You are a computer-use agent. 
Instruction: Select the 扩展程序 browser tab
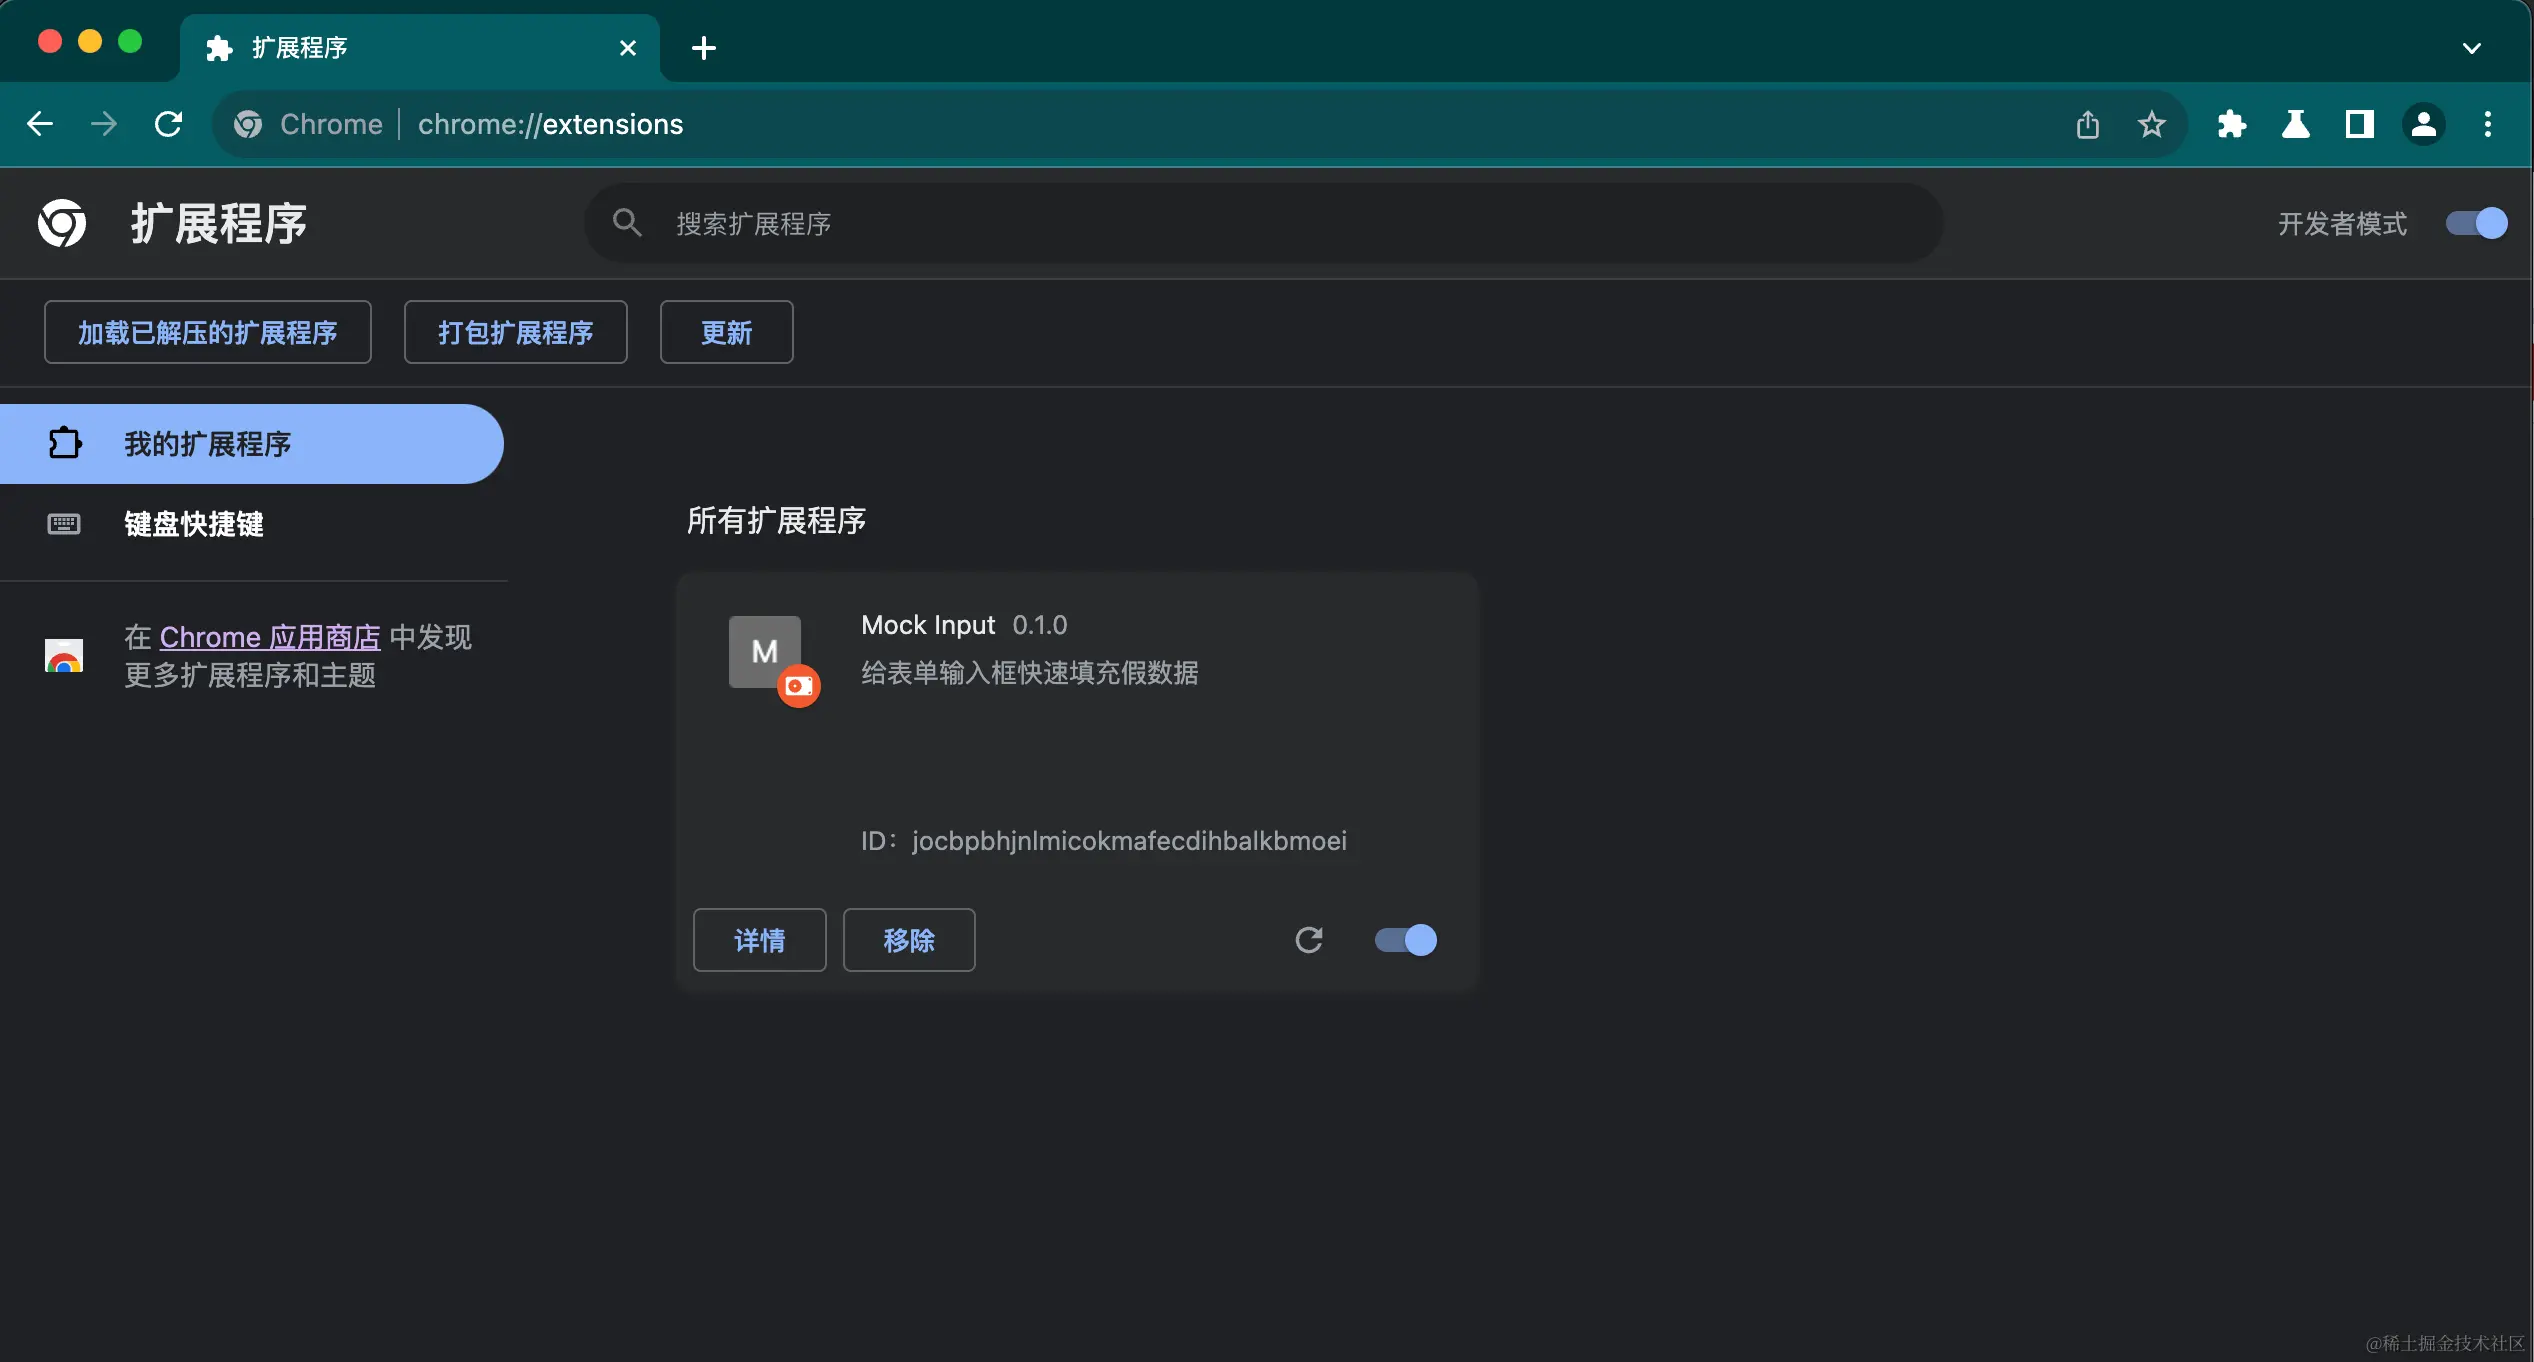(x=420, y=47)
